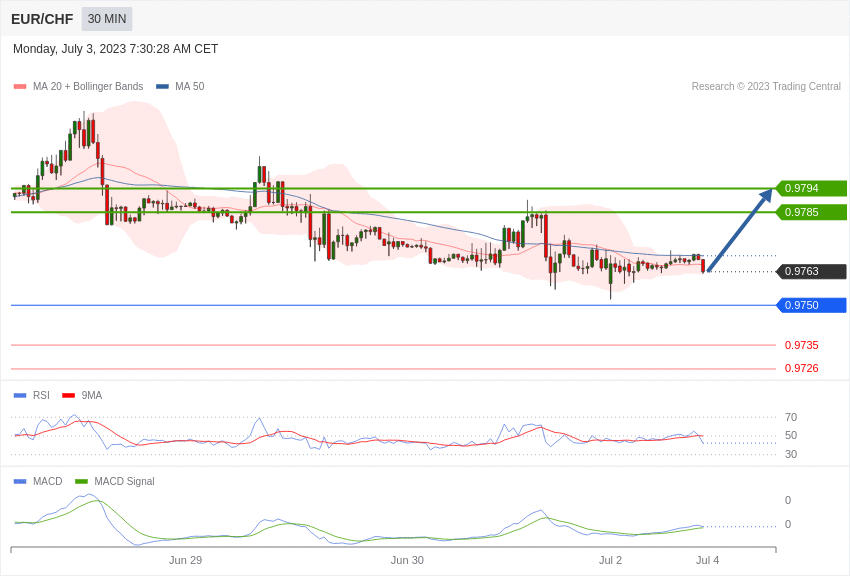The image size is (850, 576).
Task: Click the MACD Signal legend swatch
Action: [x=81, y=481]
